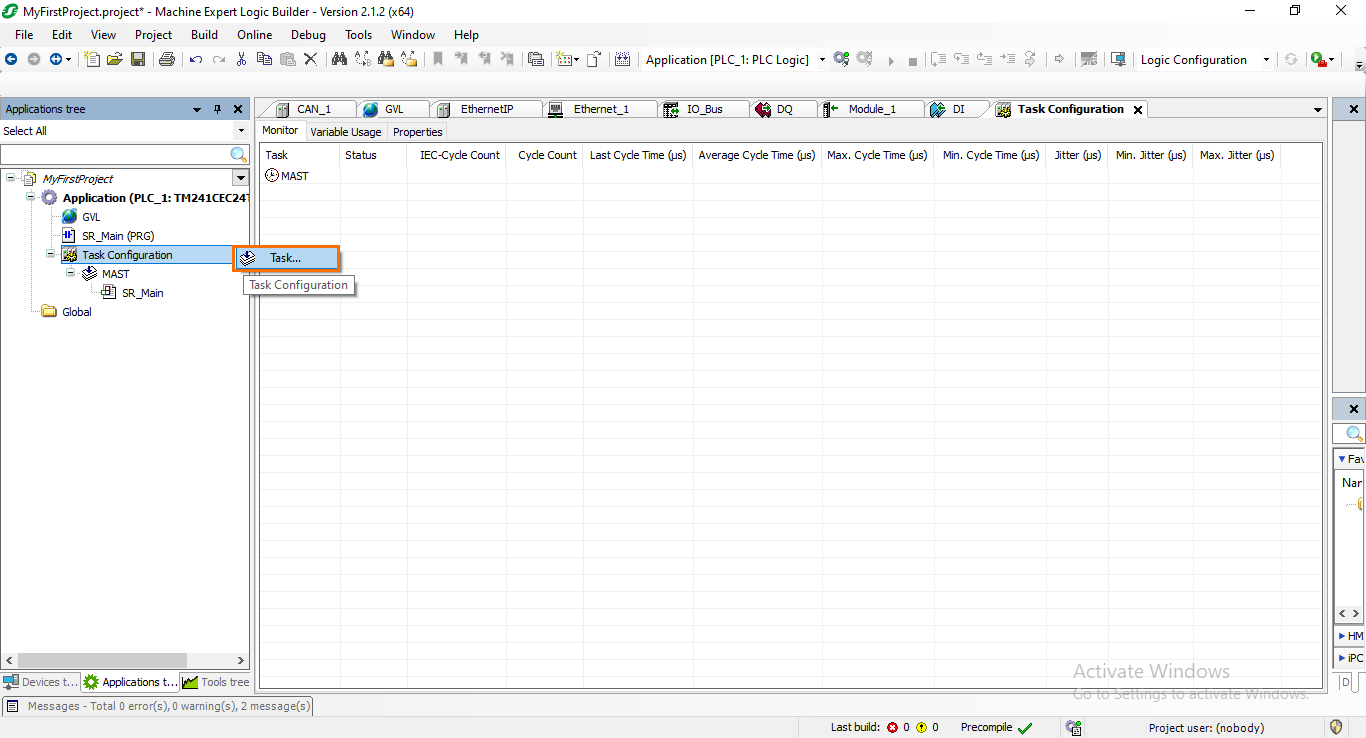The height and width of the screenshot is (738, 1366).
Task: Switch to the DQ editor tab
Action: tap(785, 109)
